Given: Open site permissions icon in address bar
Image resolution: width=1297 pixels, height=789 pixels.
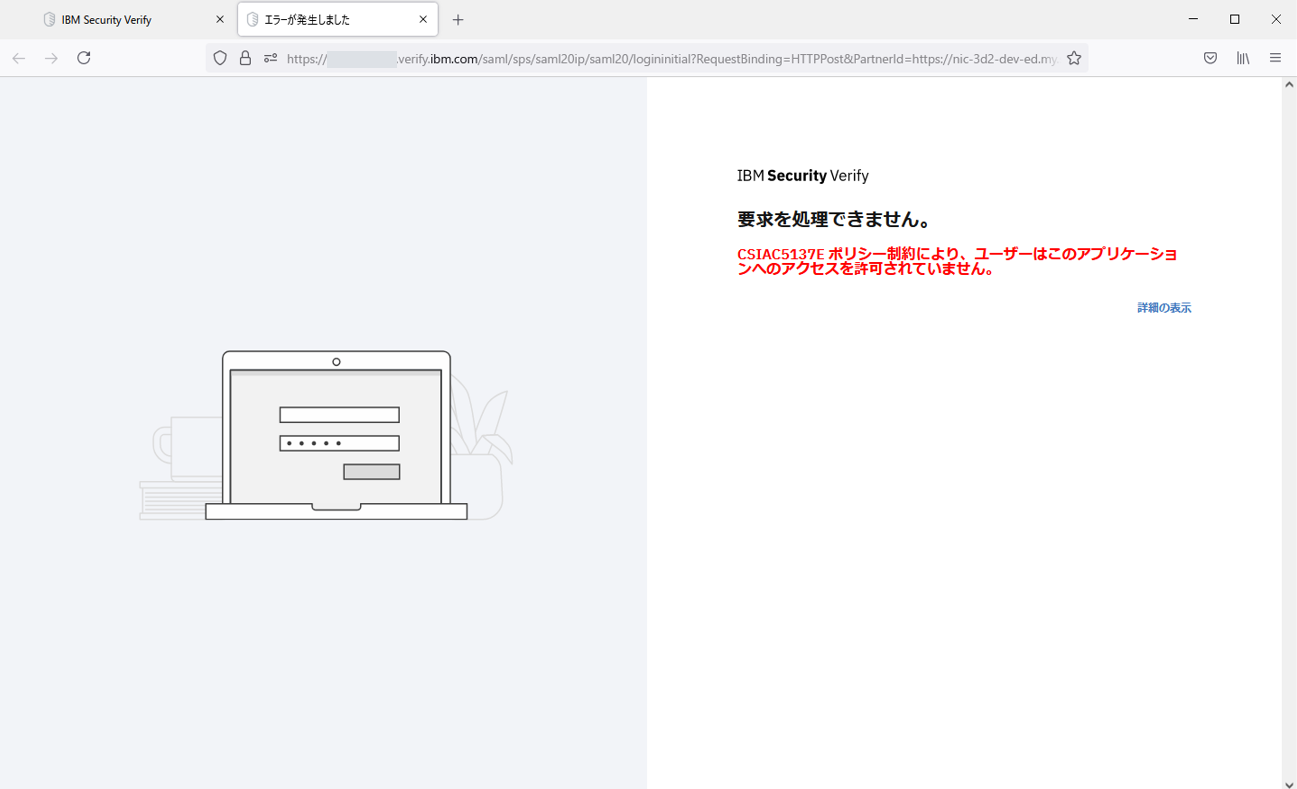Looking at the screenshot, I should pyautogui.click(x=270, y=58).
